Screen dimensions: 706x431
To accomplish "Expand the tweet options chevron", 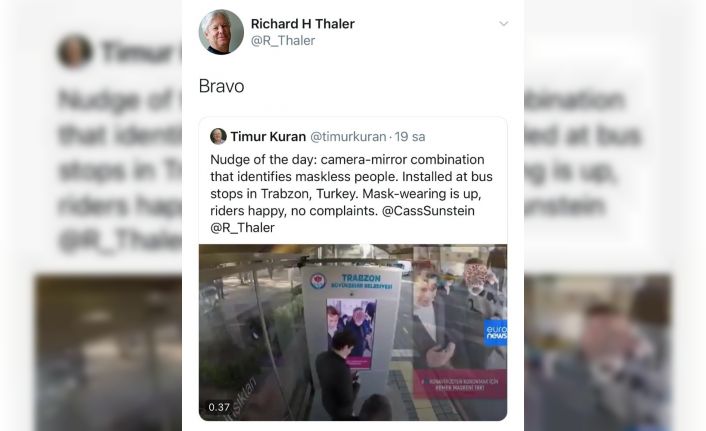I will coord(504,23).
